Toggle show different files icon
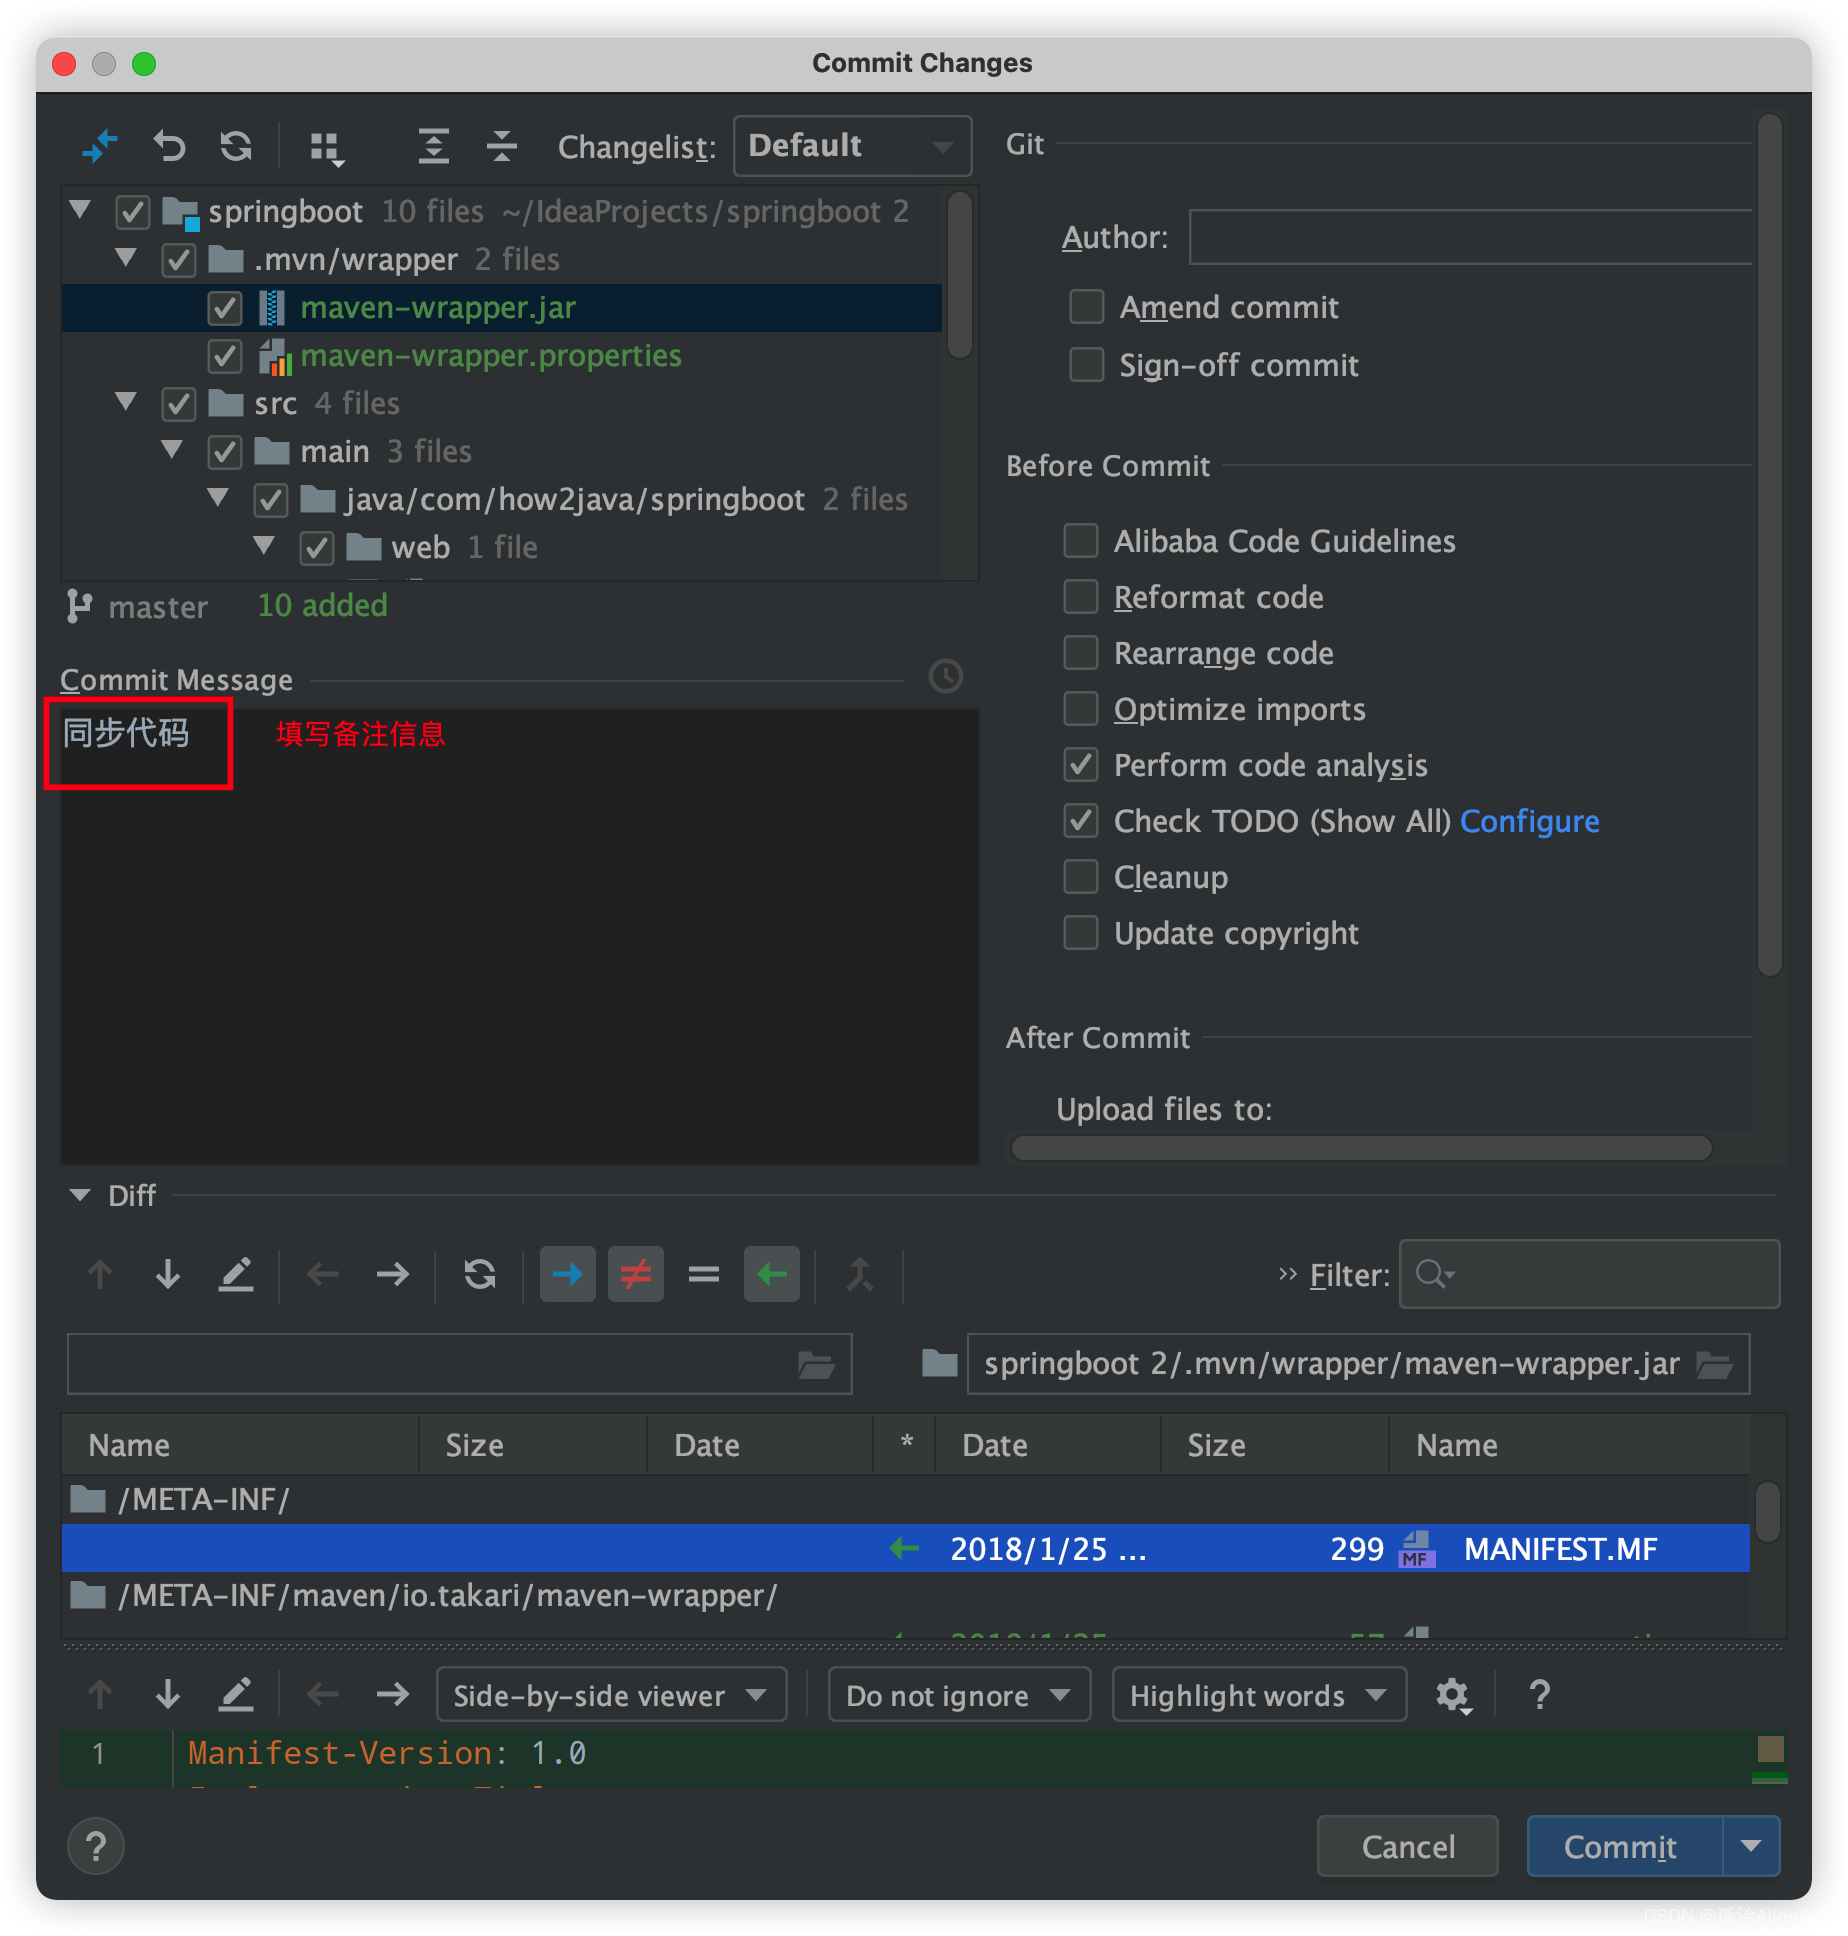 636,1274
